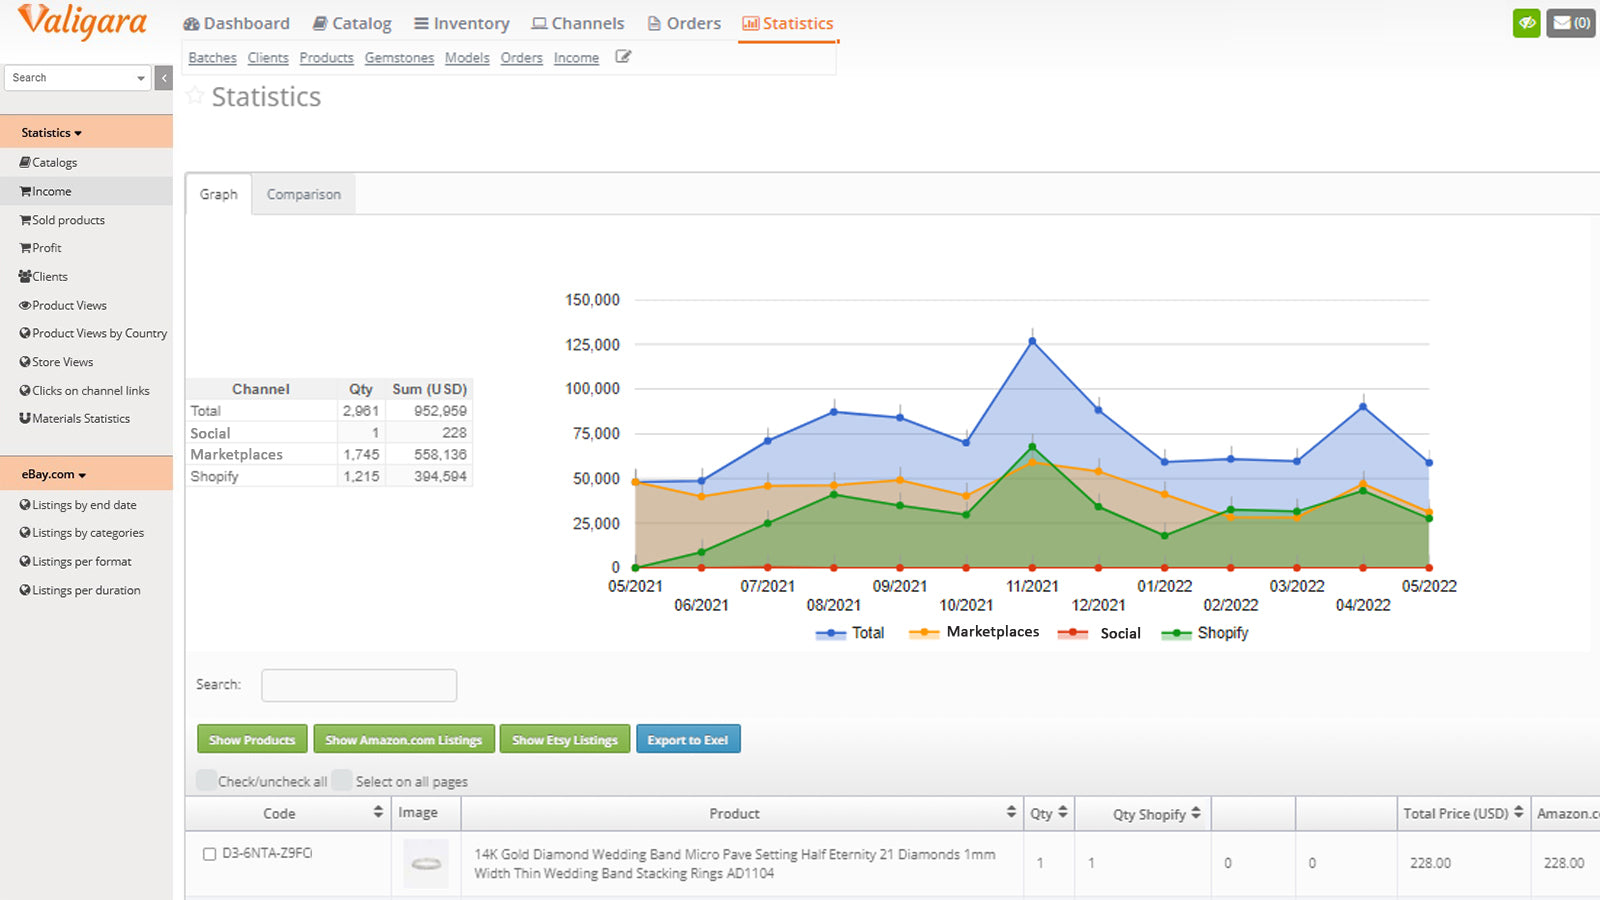The width and height of the screenshot is (1600, 900).
Task: Open Materials Statistics in the sidebar
Action: [80, 419]
